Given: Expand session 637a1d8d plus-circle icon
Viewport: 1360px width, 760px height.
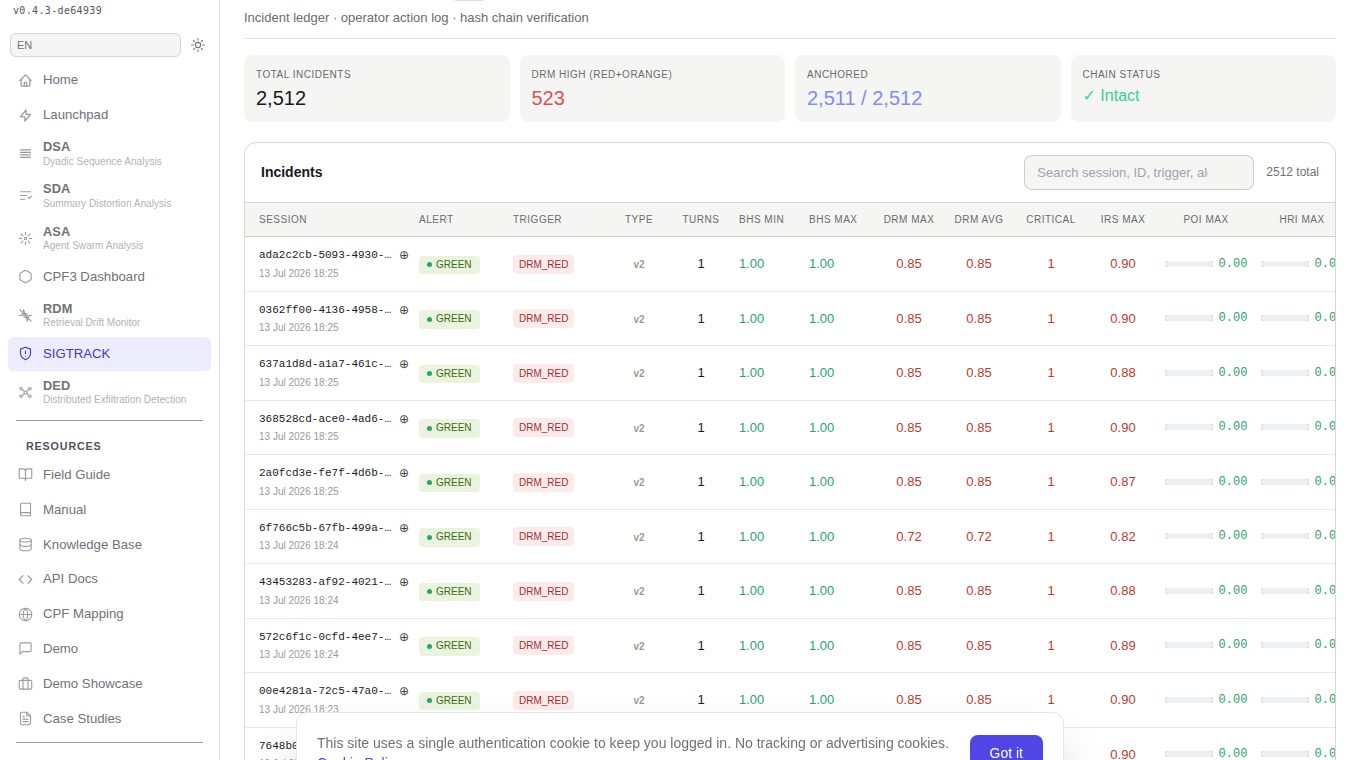Looking at the screenshot, I should tap(404, 364).
